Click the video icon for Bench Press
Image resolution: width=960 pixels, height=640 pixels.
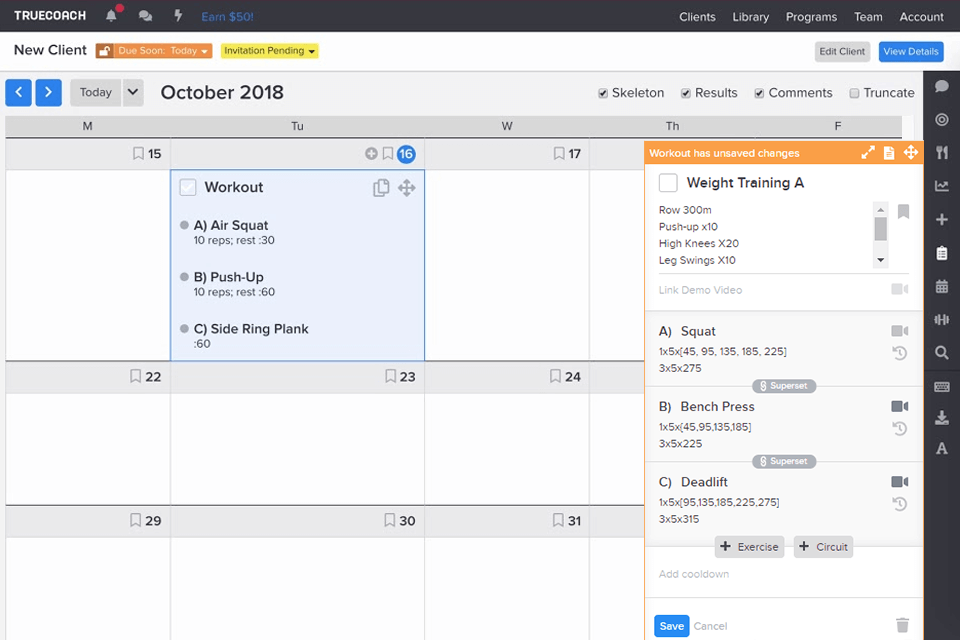click(x=899, y=407)
